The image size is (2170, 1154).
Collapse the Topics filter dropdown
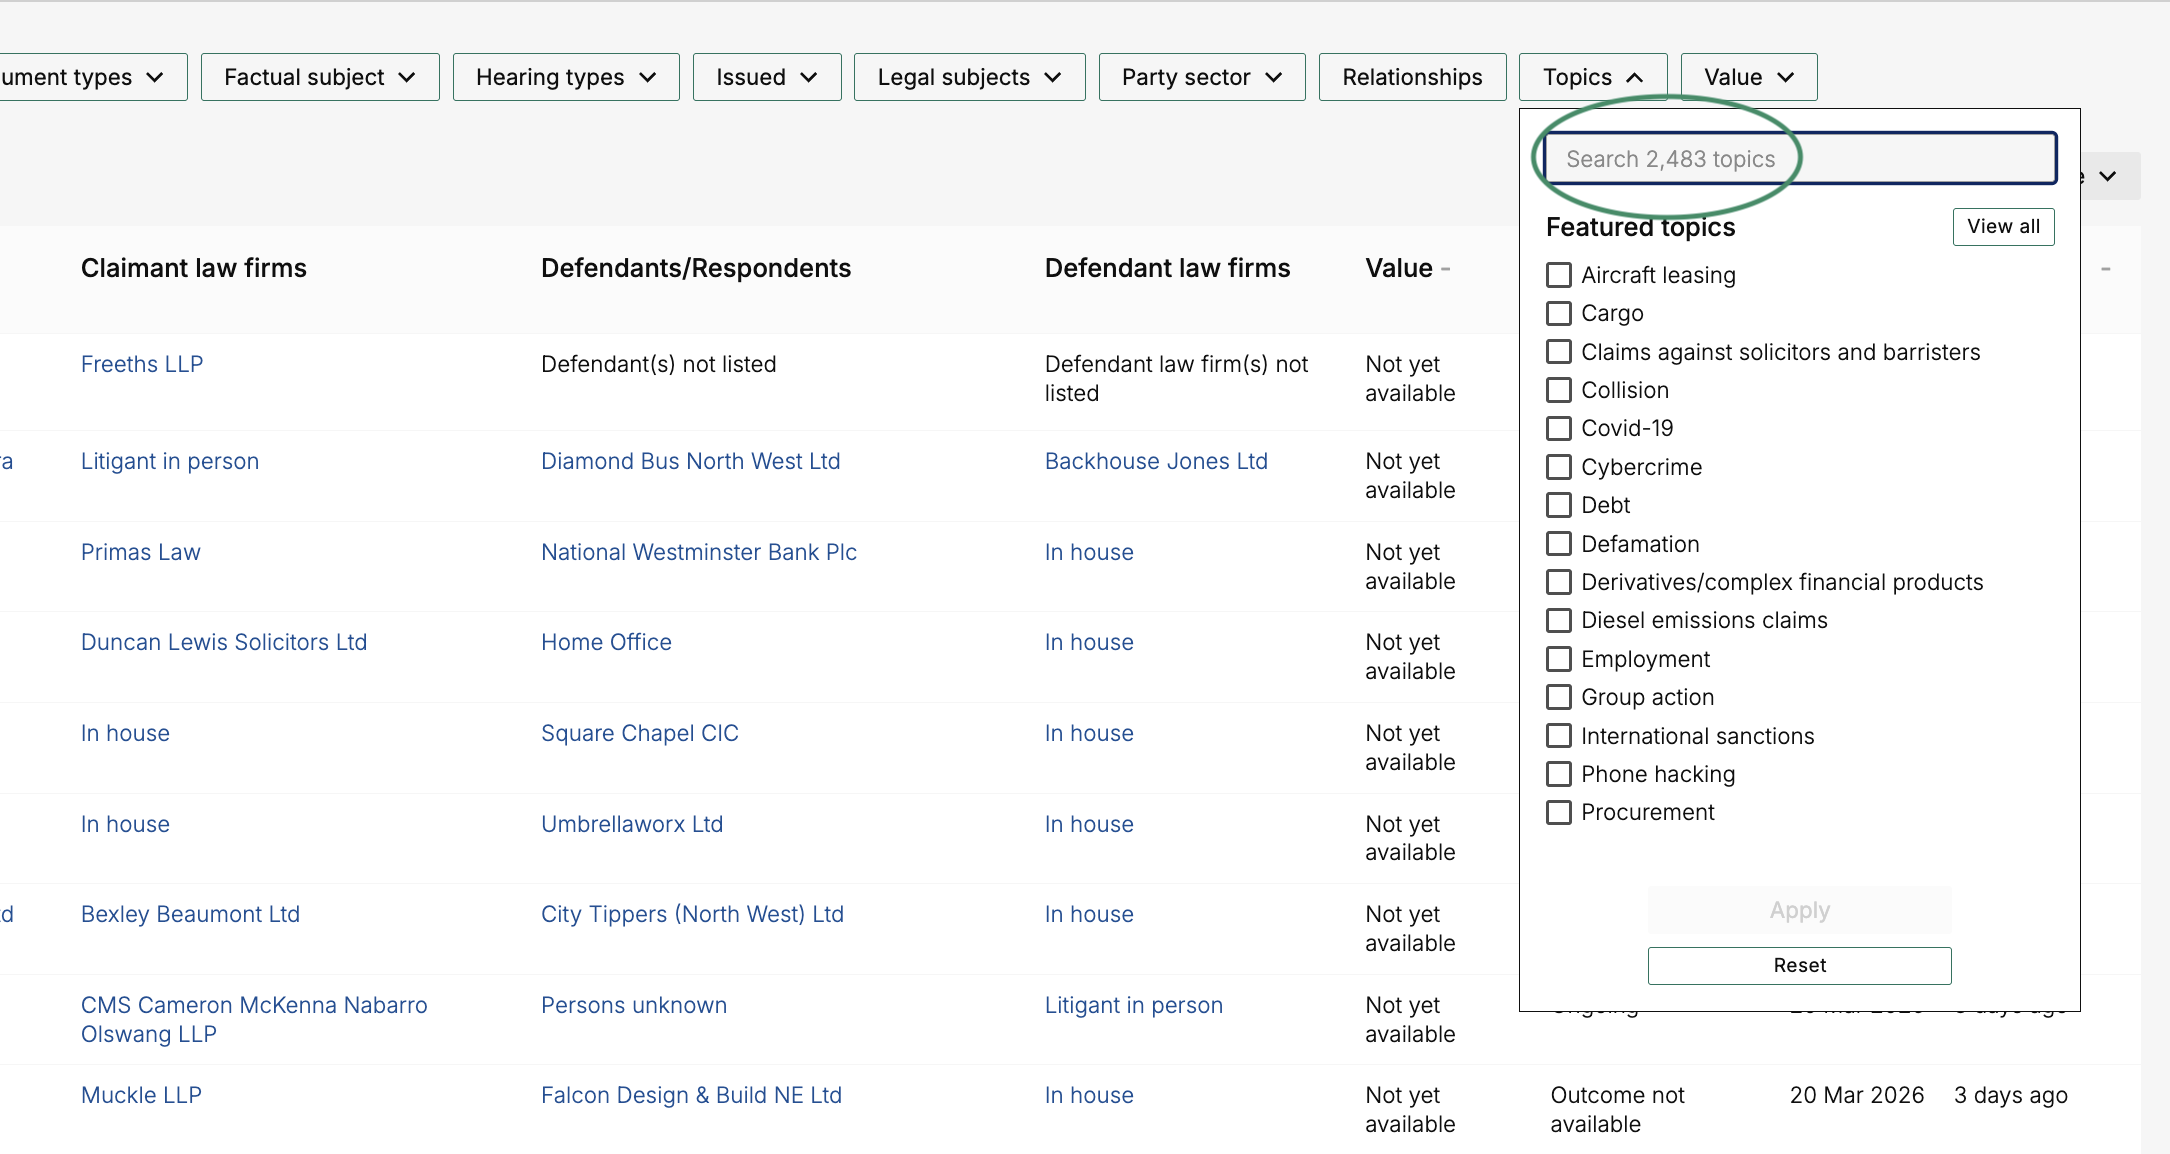point(1592,77)
